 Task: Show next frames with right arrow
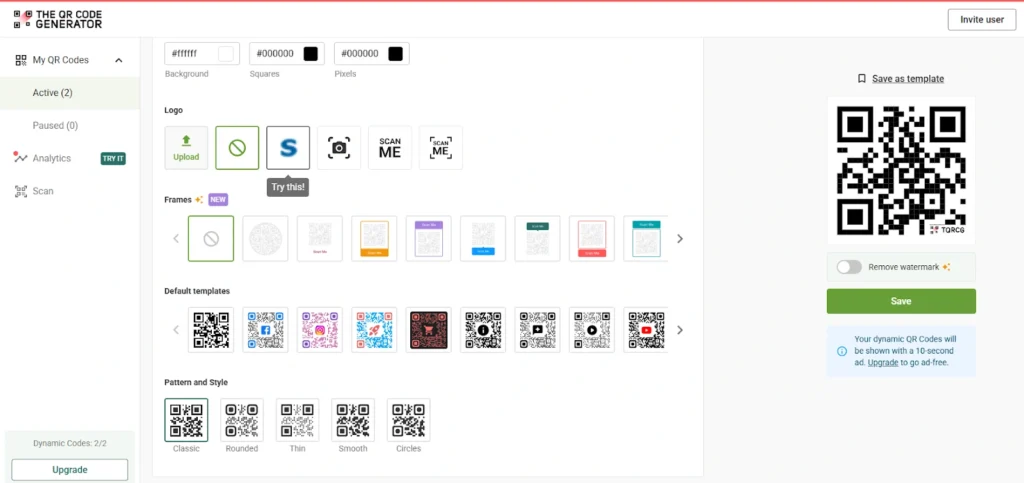pyautogui.click(x=680, y=239)
